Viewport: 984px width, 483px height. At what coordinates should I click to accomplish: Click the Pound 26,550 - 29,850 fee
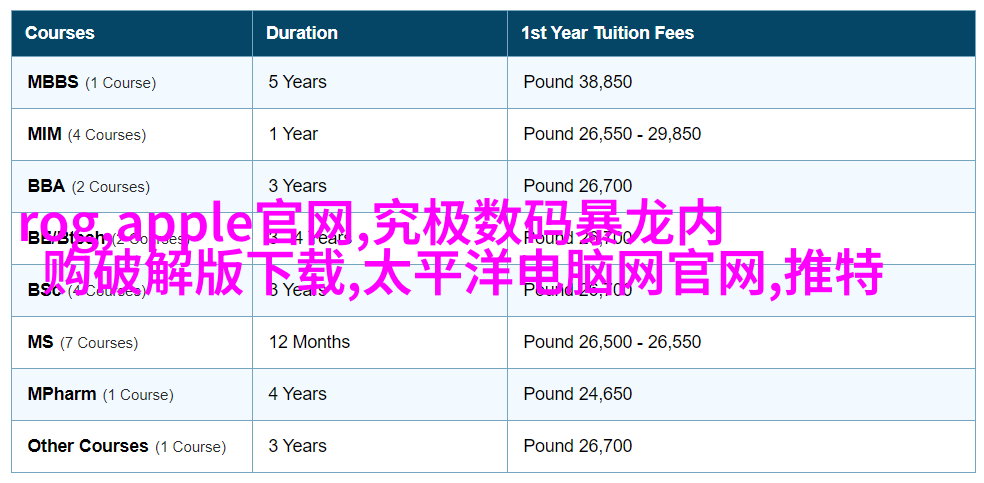coord(612,134)
